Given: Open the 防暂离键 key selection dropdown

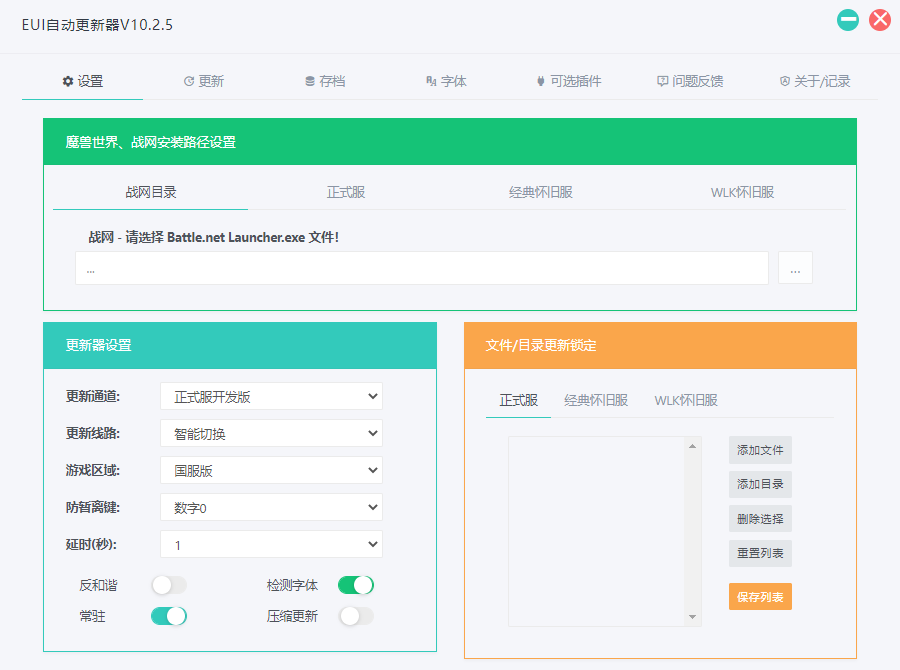Looking at the screenshot, I should click(271, 507).
